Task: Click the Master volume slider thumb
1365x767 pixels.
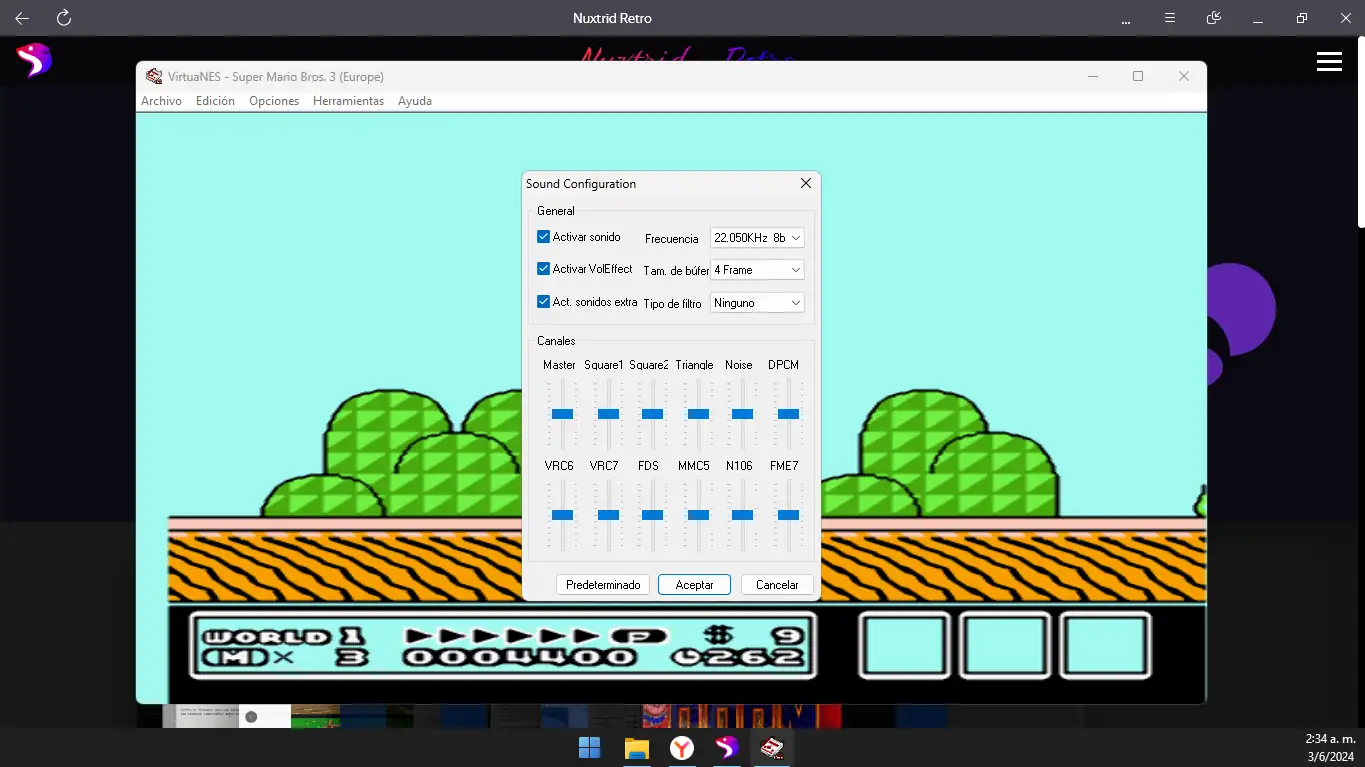Action: click(562, 414)
